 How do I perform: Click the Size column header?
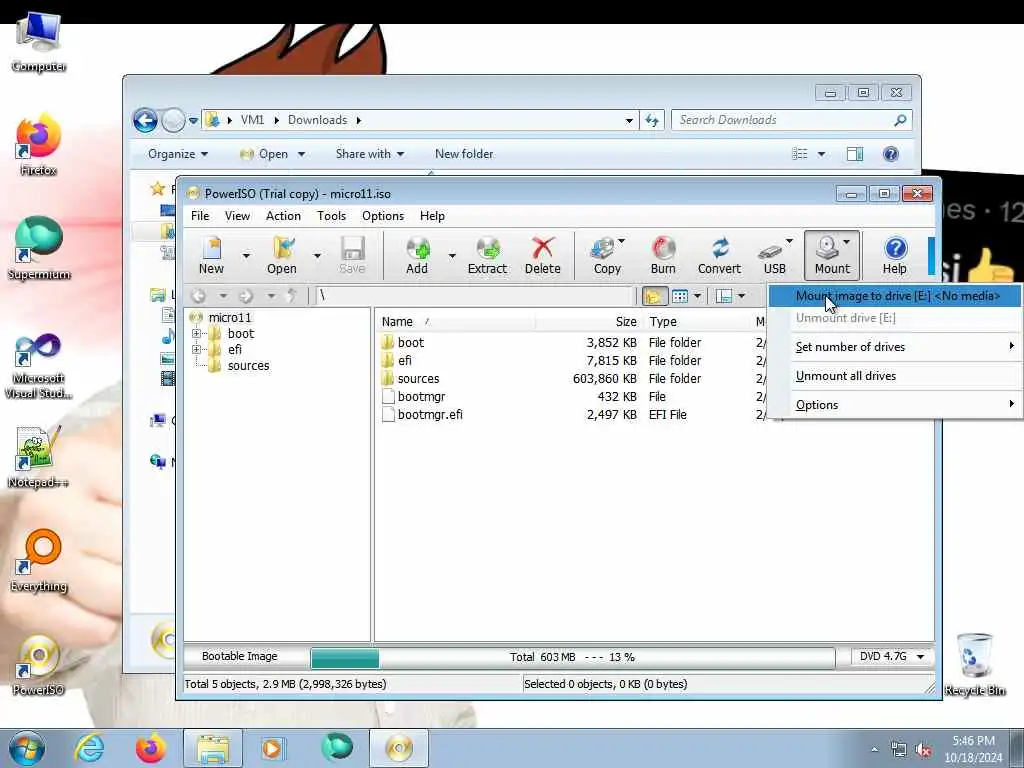(x=590, y=322)
